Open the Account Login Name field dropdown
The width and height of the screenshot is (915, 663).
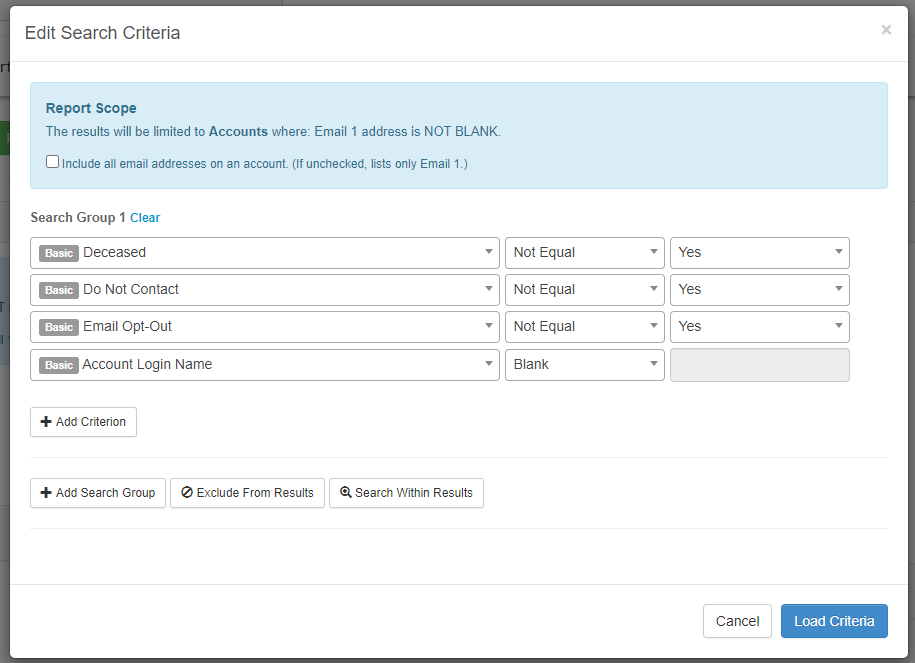[265, 365]
